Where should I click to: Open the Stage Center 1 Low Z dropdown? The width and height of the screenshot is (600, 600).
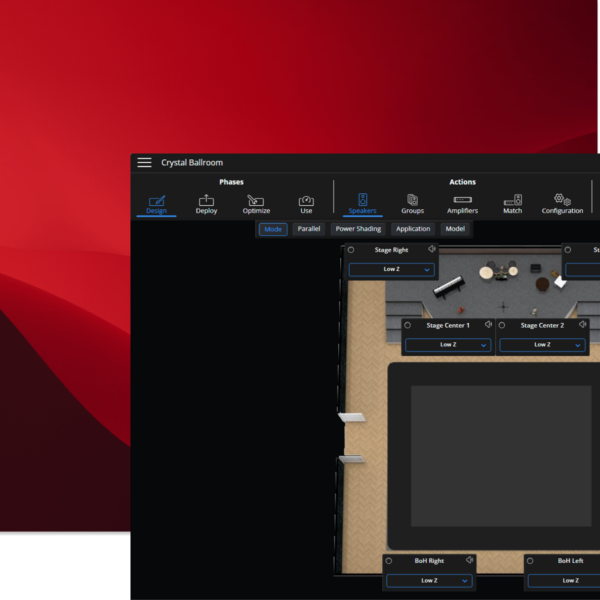click(448, 345)
